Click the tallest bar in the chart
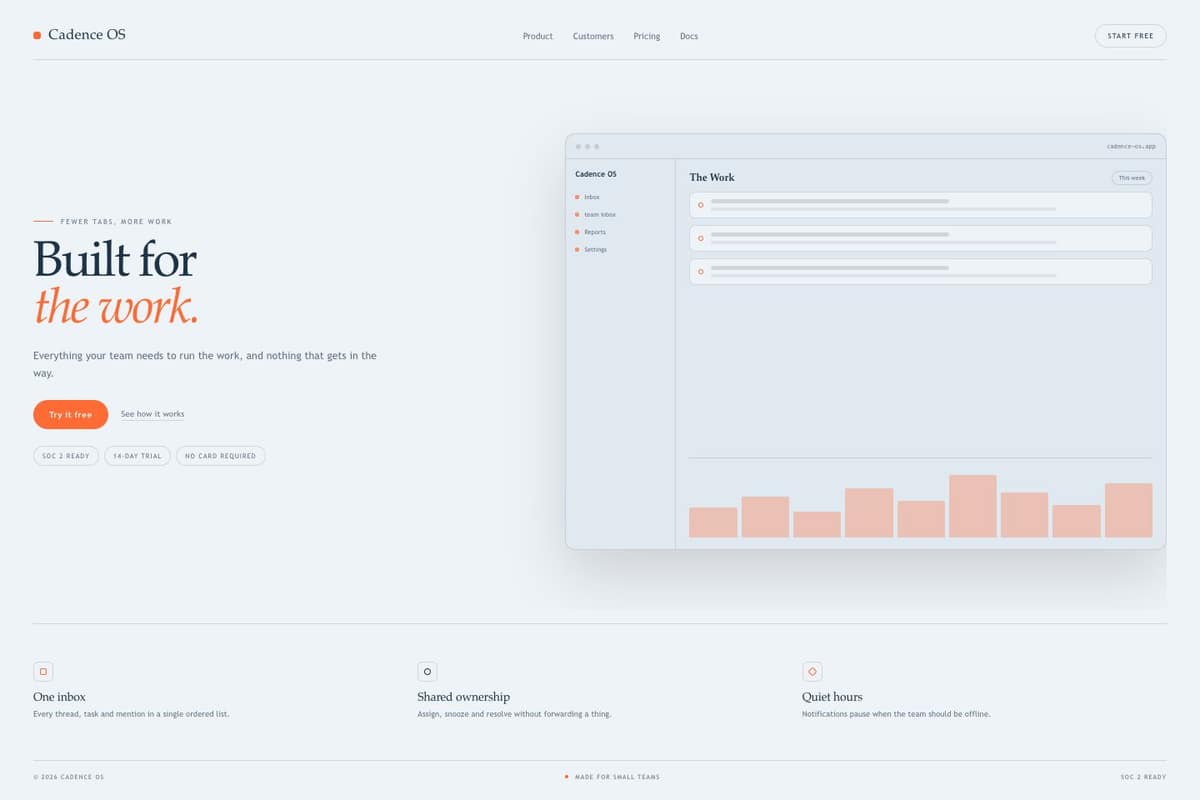The image size is (1200, 800). (x=973, y=506)
